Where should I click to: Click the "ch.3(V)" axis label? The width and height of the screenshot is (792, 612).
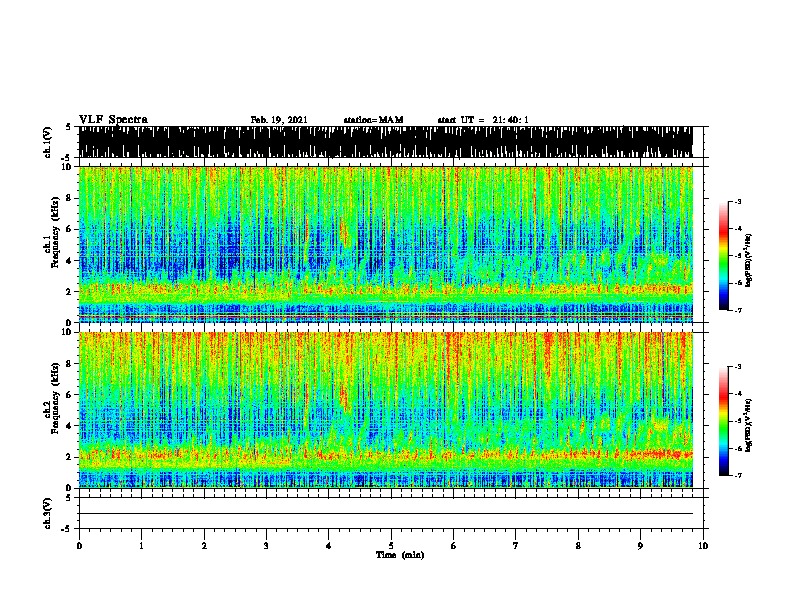(47, 513)
